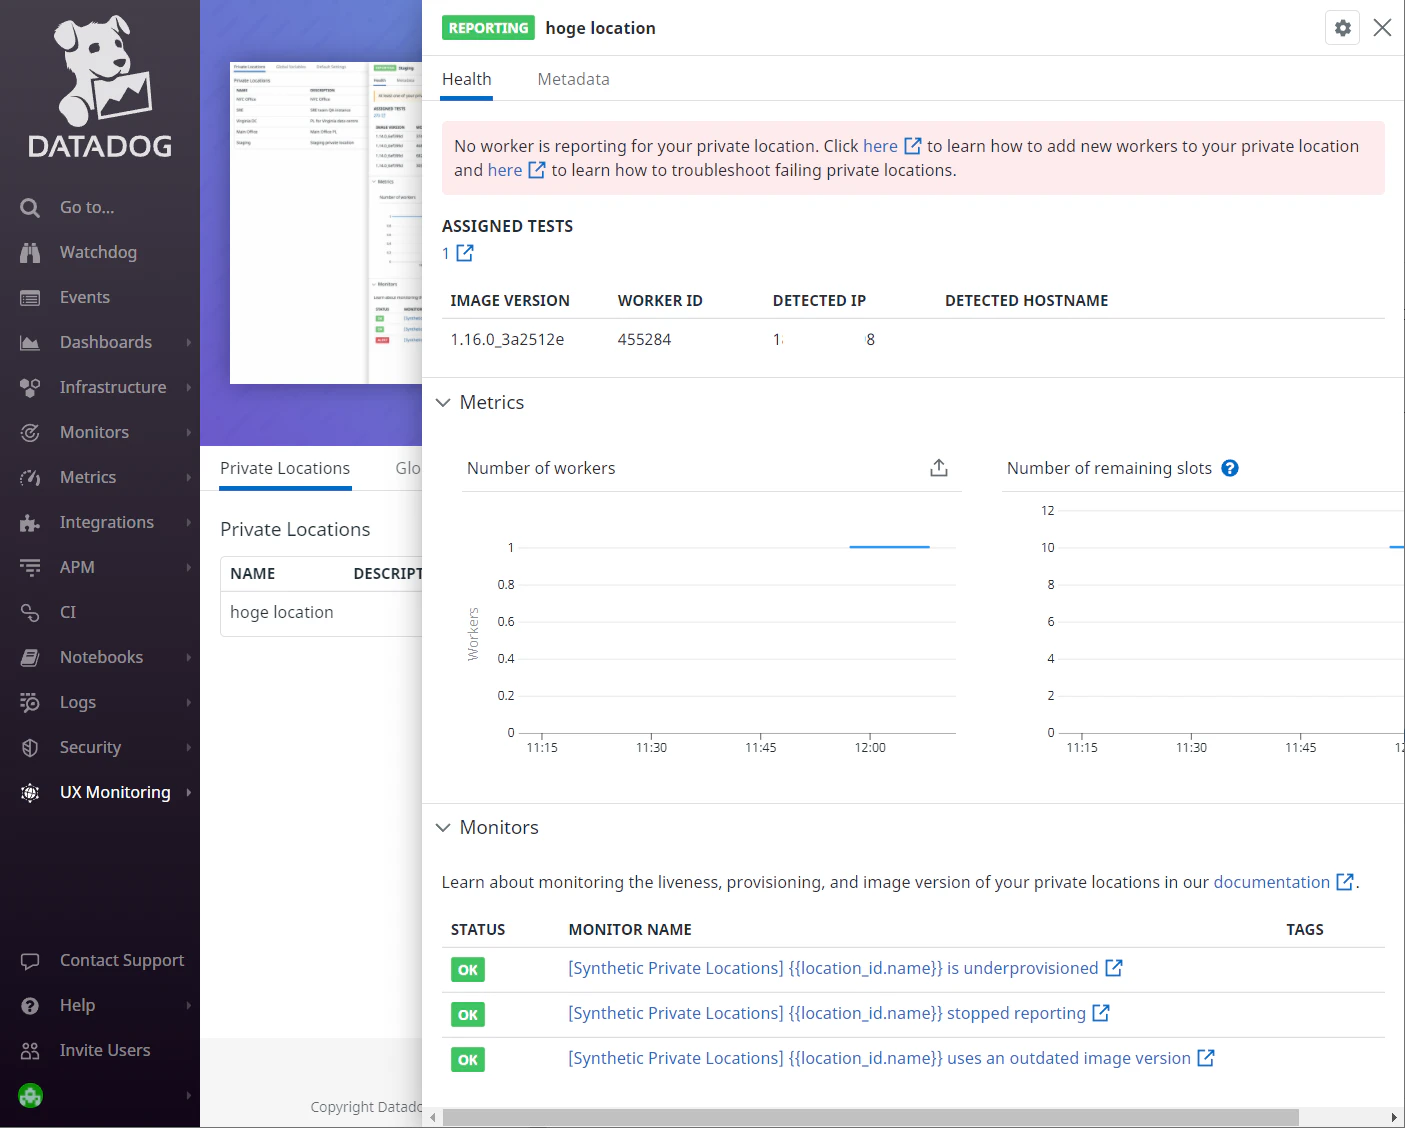Viewport: 1405px width, 1128px height.
Task: Expand the UX Monitoring submenu arrow
Action: click(188, 793)
